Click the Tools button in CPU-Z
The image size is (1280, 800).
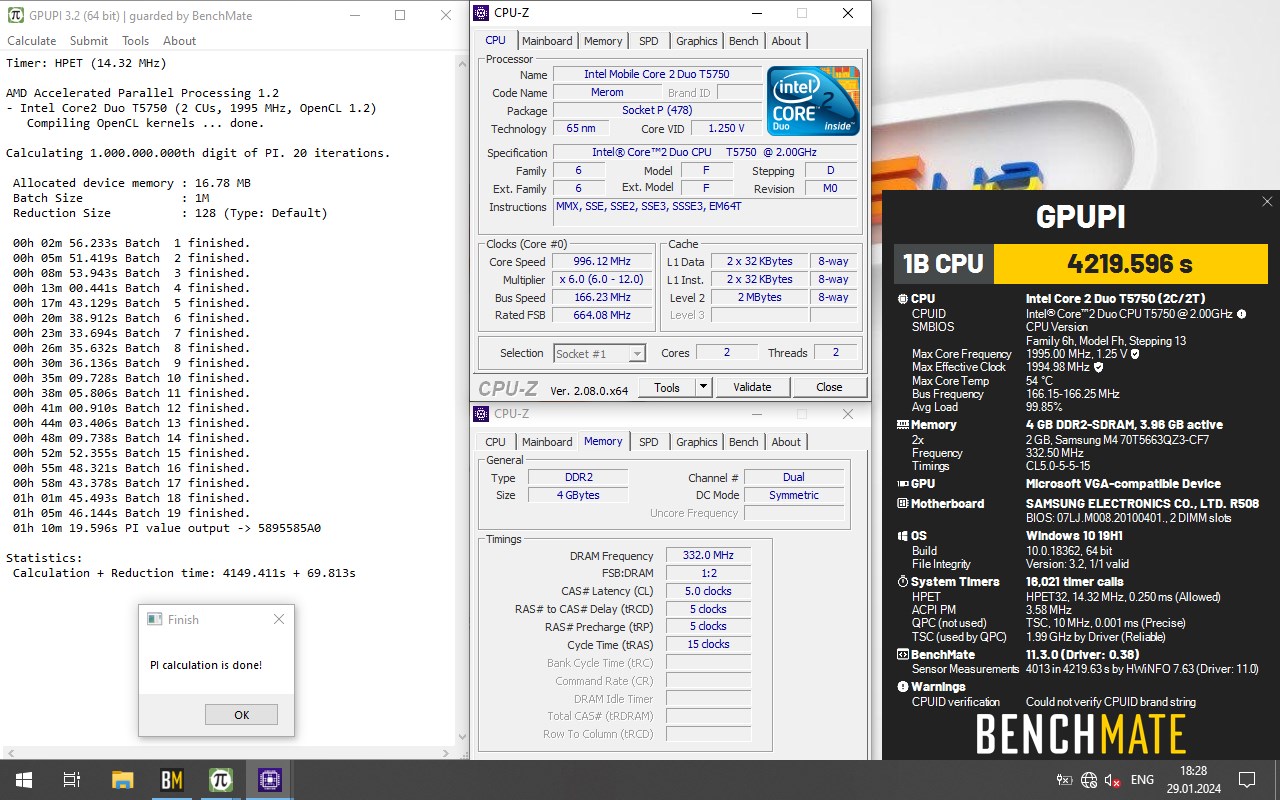(667, 387)
